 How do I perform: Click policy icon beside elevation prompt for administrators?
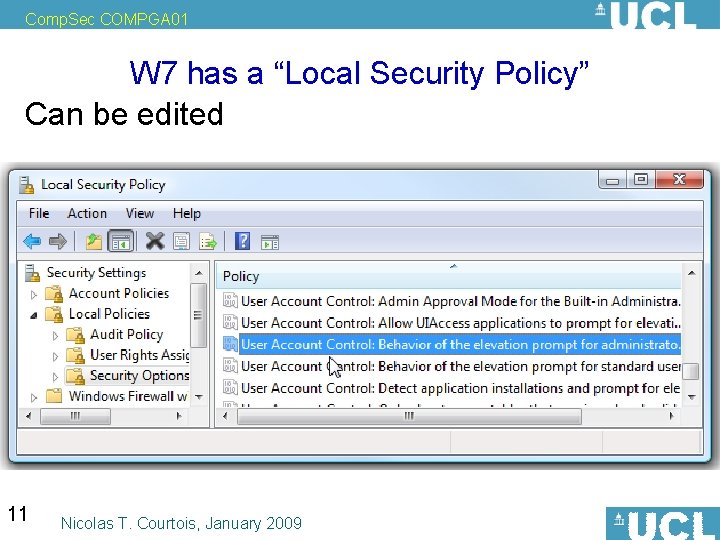pyautogui.click(x=230, y=344)
